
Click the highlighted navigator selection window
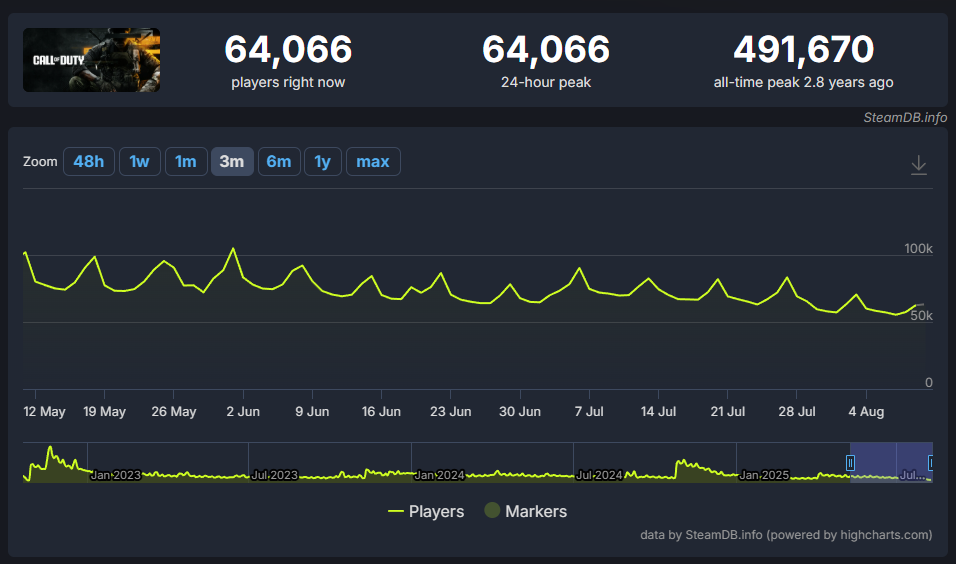[891, 462]
